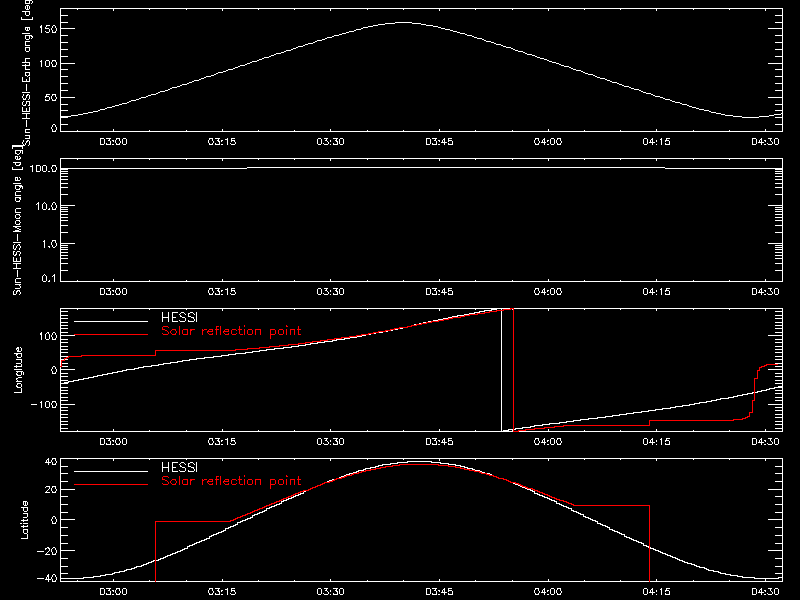Click the 20 tick on Latitude axis
The height and width of the screenshot is (600, 800).
[x=51, y=490]
